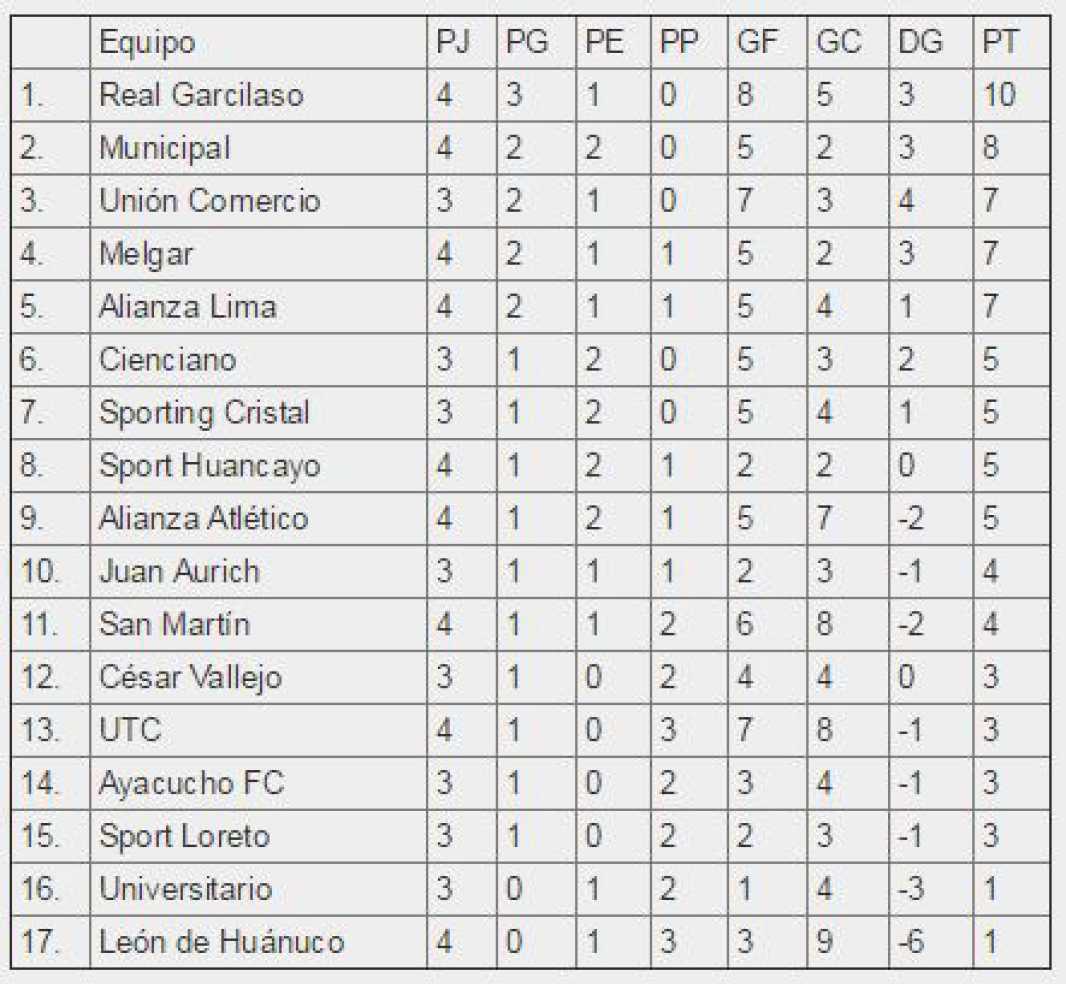Click the PT column header
This screenshot has height=984, width=1066.
tap(1001, 43)
